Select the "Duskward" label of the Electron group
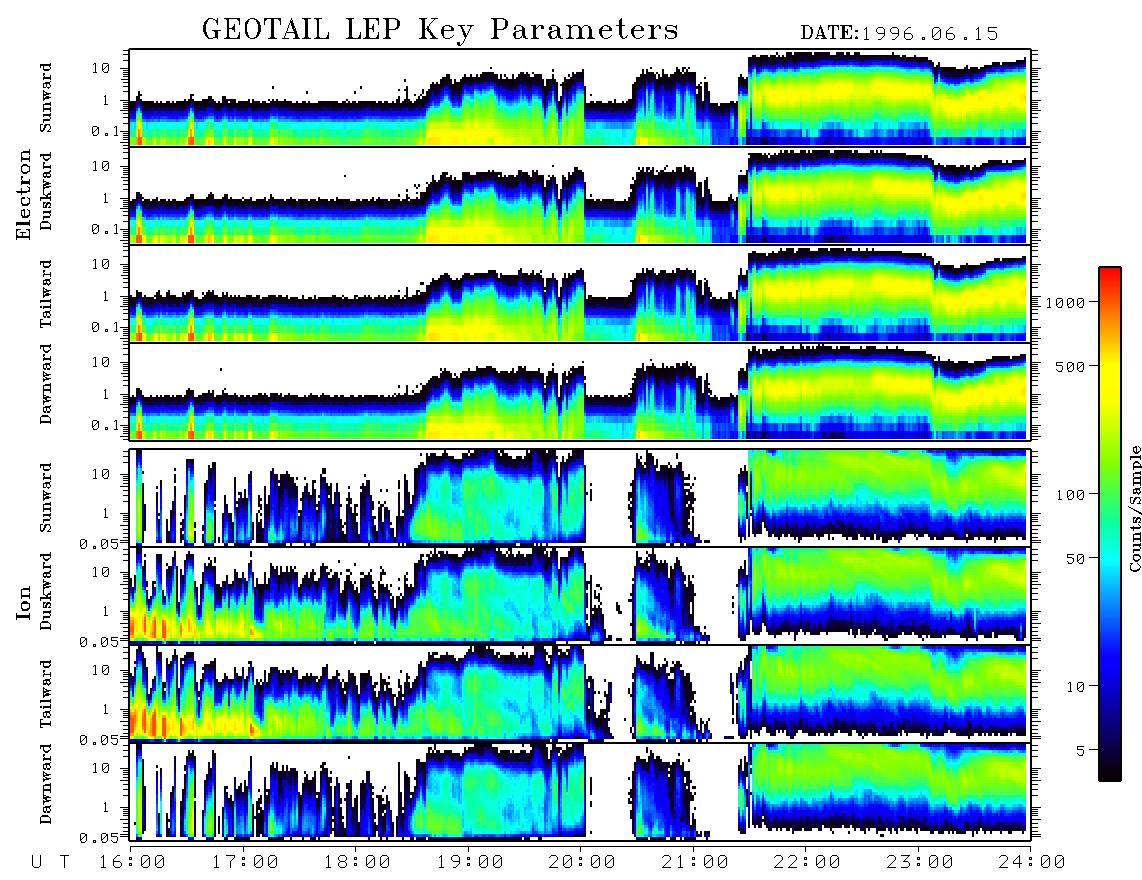Image resolution: width=1142 pixels, height=880 pixels. tap(46, 191)
